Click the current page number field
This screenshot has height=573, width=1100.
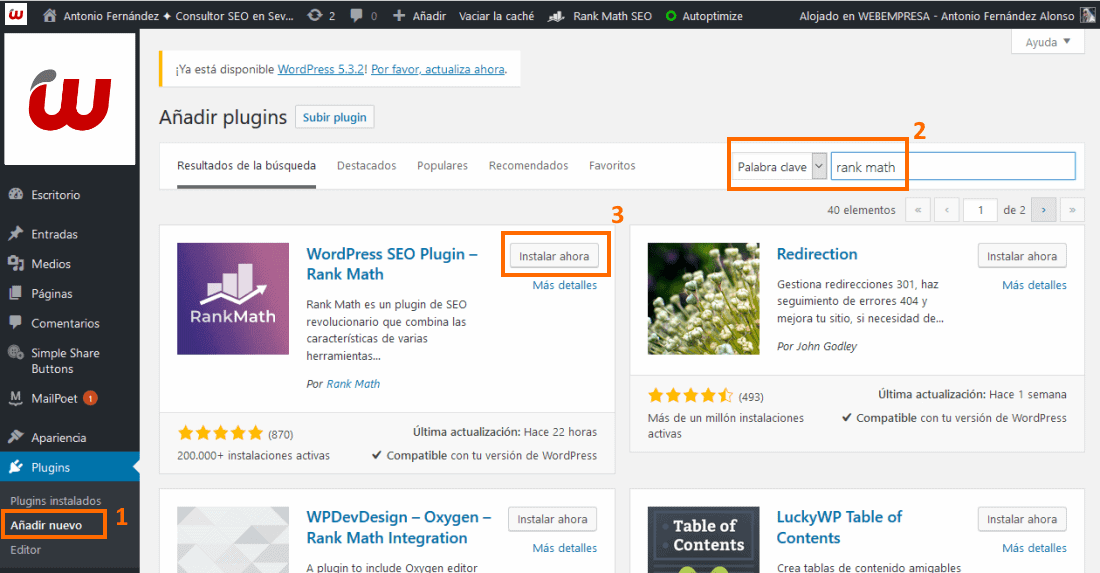tap(980, 210)
